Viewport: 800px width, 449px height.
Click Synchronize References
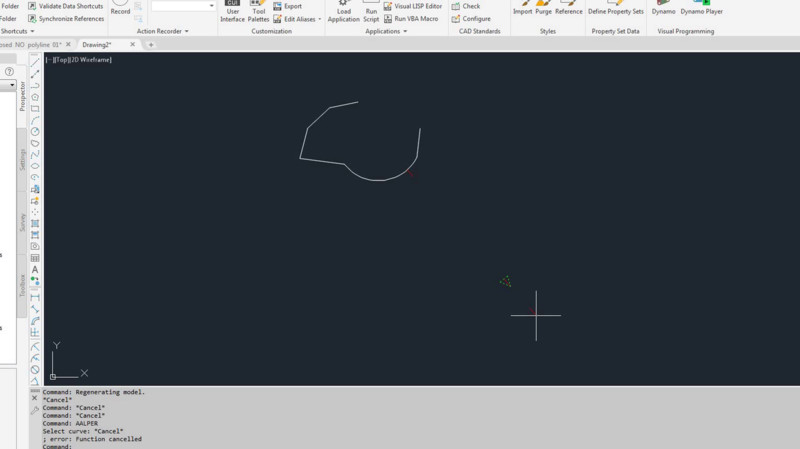(66, 19)
